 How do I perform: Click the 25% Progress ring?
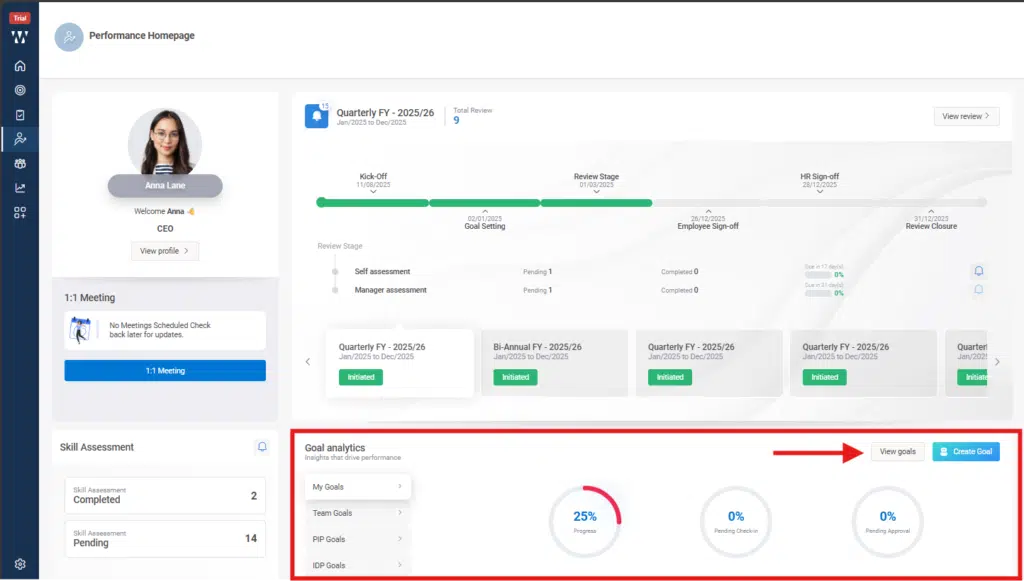[x=585, y=519]
